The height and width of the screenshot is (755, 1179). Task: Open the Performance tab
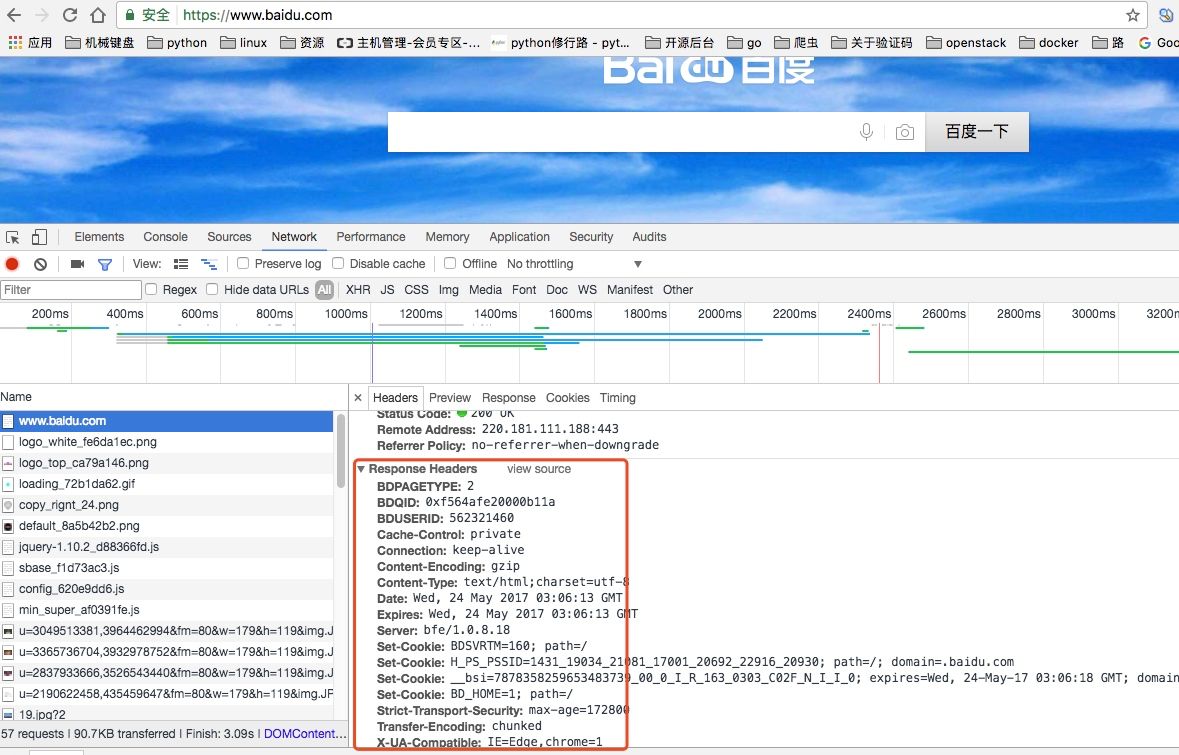[371, 237]
